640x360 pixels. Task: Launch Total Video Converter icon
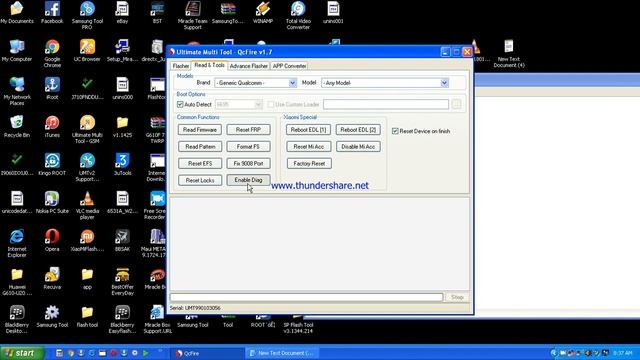(x=298, y=15)
